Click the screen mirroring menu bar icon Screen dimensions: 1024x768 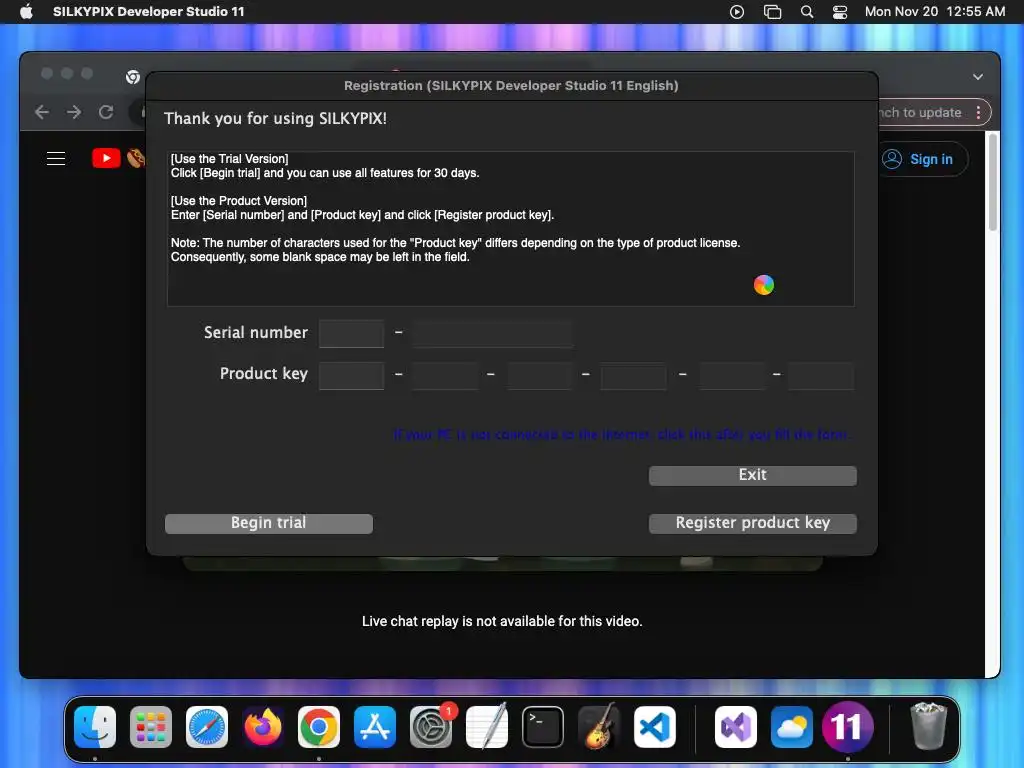(773, 12)
